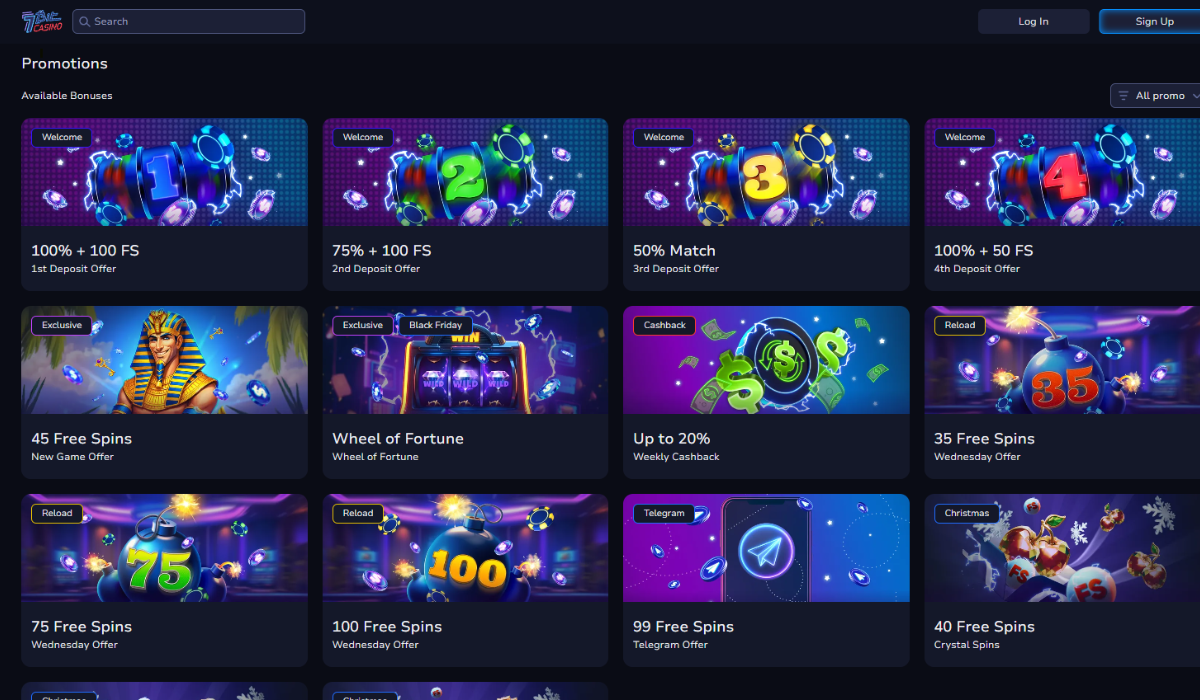Click the Black Friday tag on Wheel of Fortune
The width and height of the screenshot is (1200, 700).
coord(435,325)
